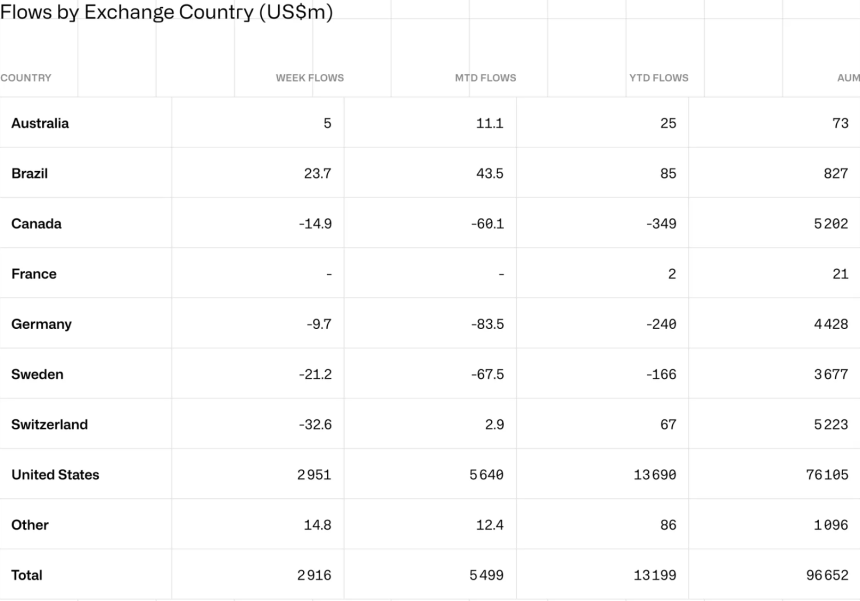Click United States week flows value 2951
The image size is (860, 601).
click(x=314, y=475)
